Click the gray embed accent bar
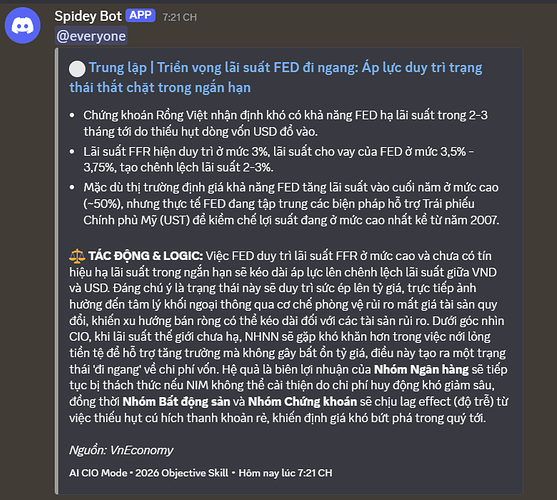557x500 pixels. [56, 271]
